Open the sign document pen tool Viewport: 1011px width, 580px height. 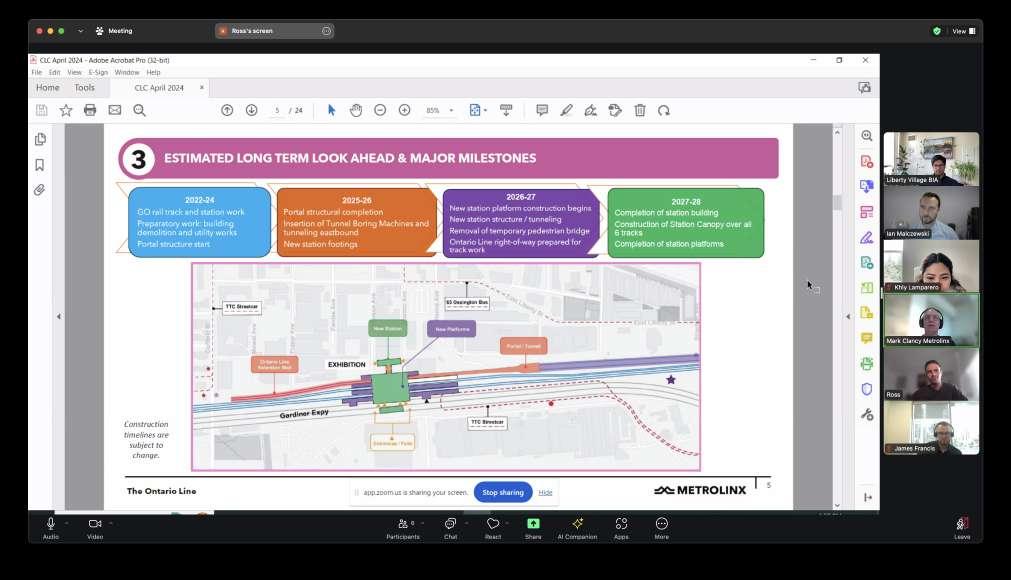(x=591, y=110)
